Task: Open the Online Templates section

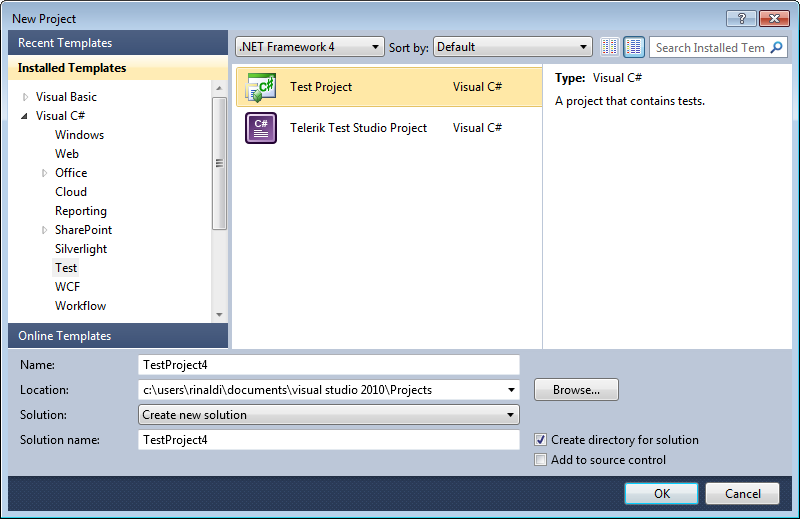Action: 118,336
